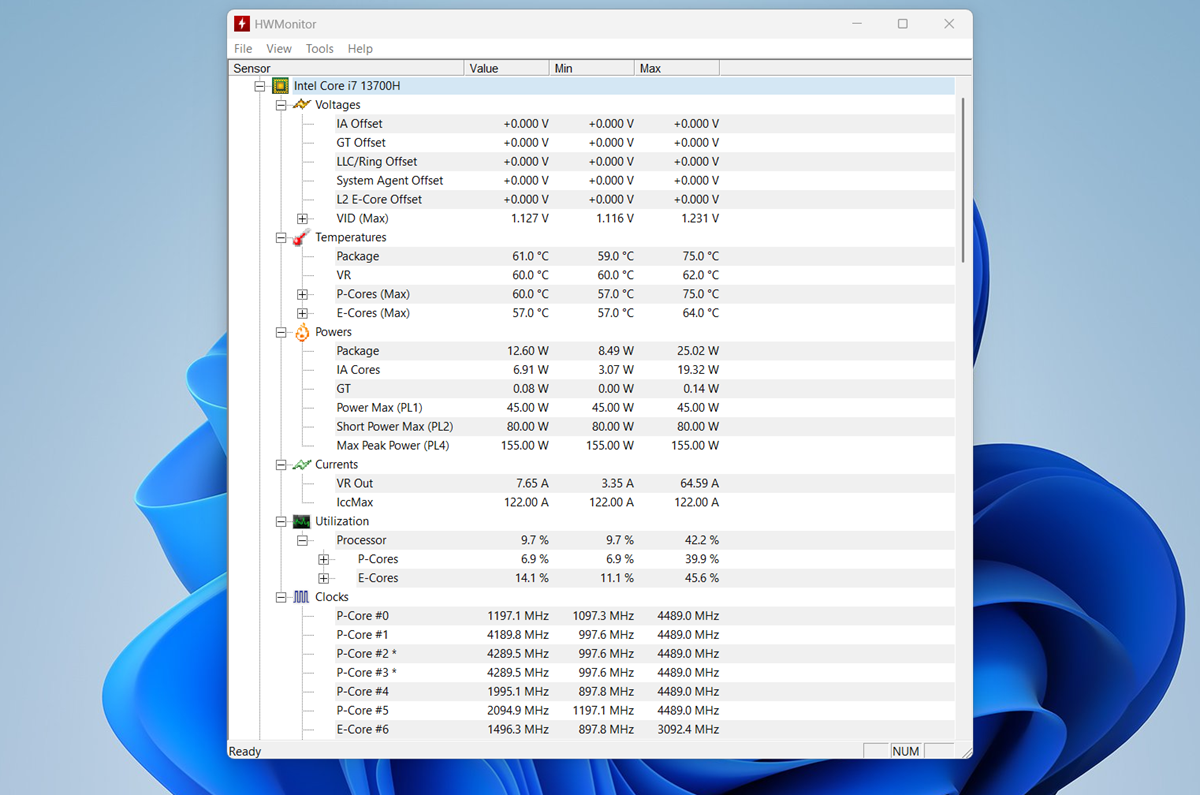Click the Min column header
The height and width of the screenshot is (795, 1200).
click(592, 68)
